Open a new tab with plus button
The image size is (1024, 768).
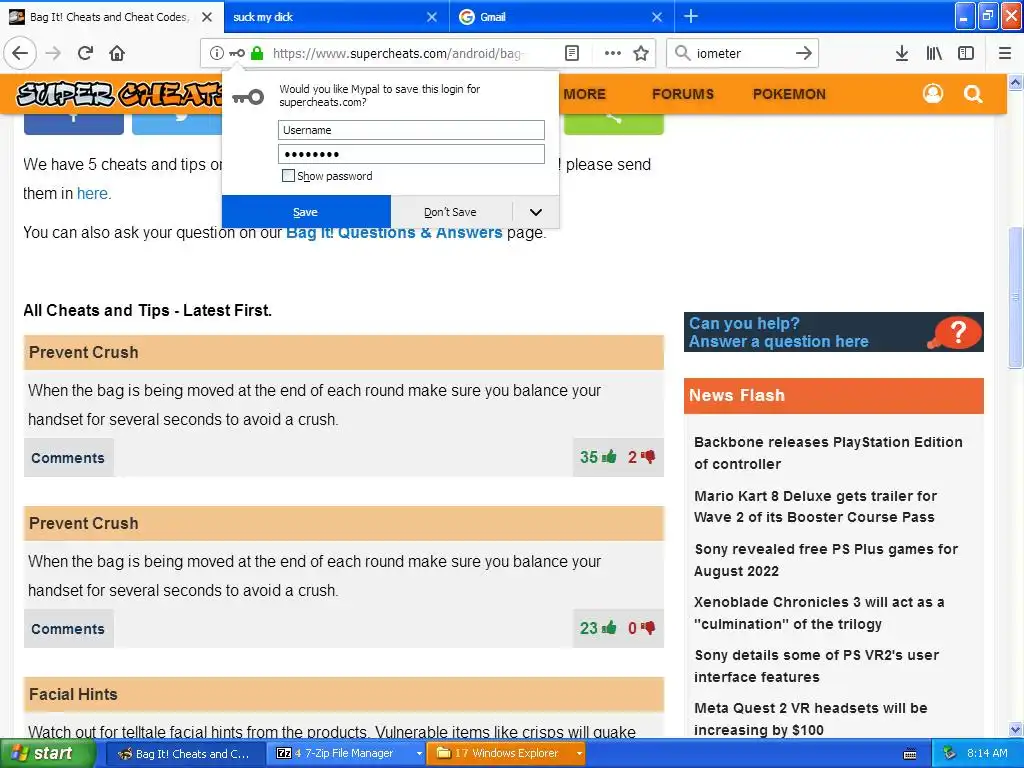tap(690, 16)
